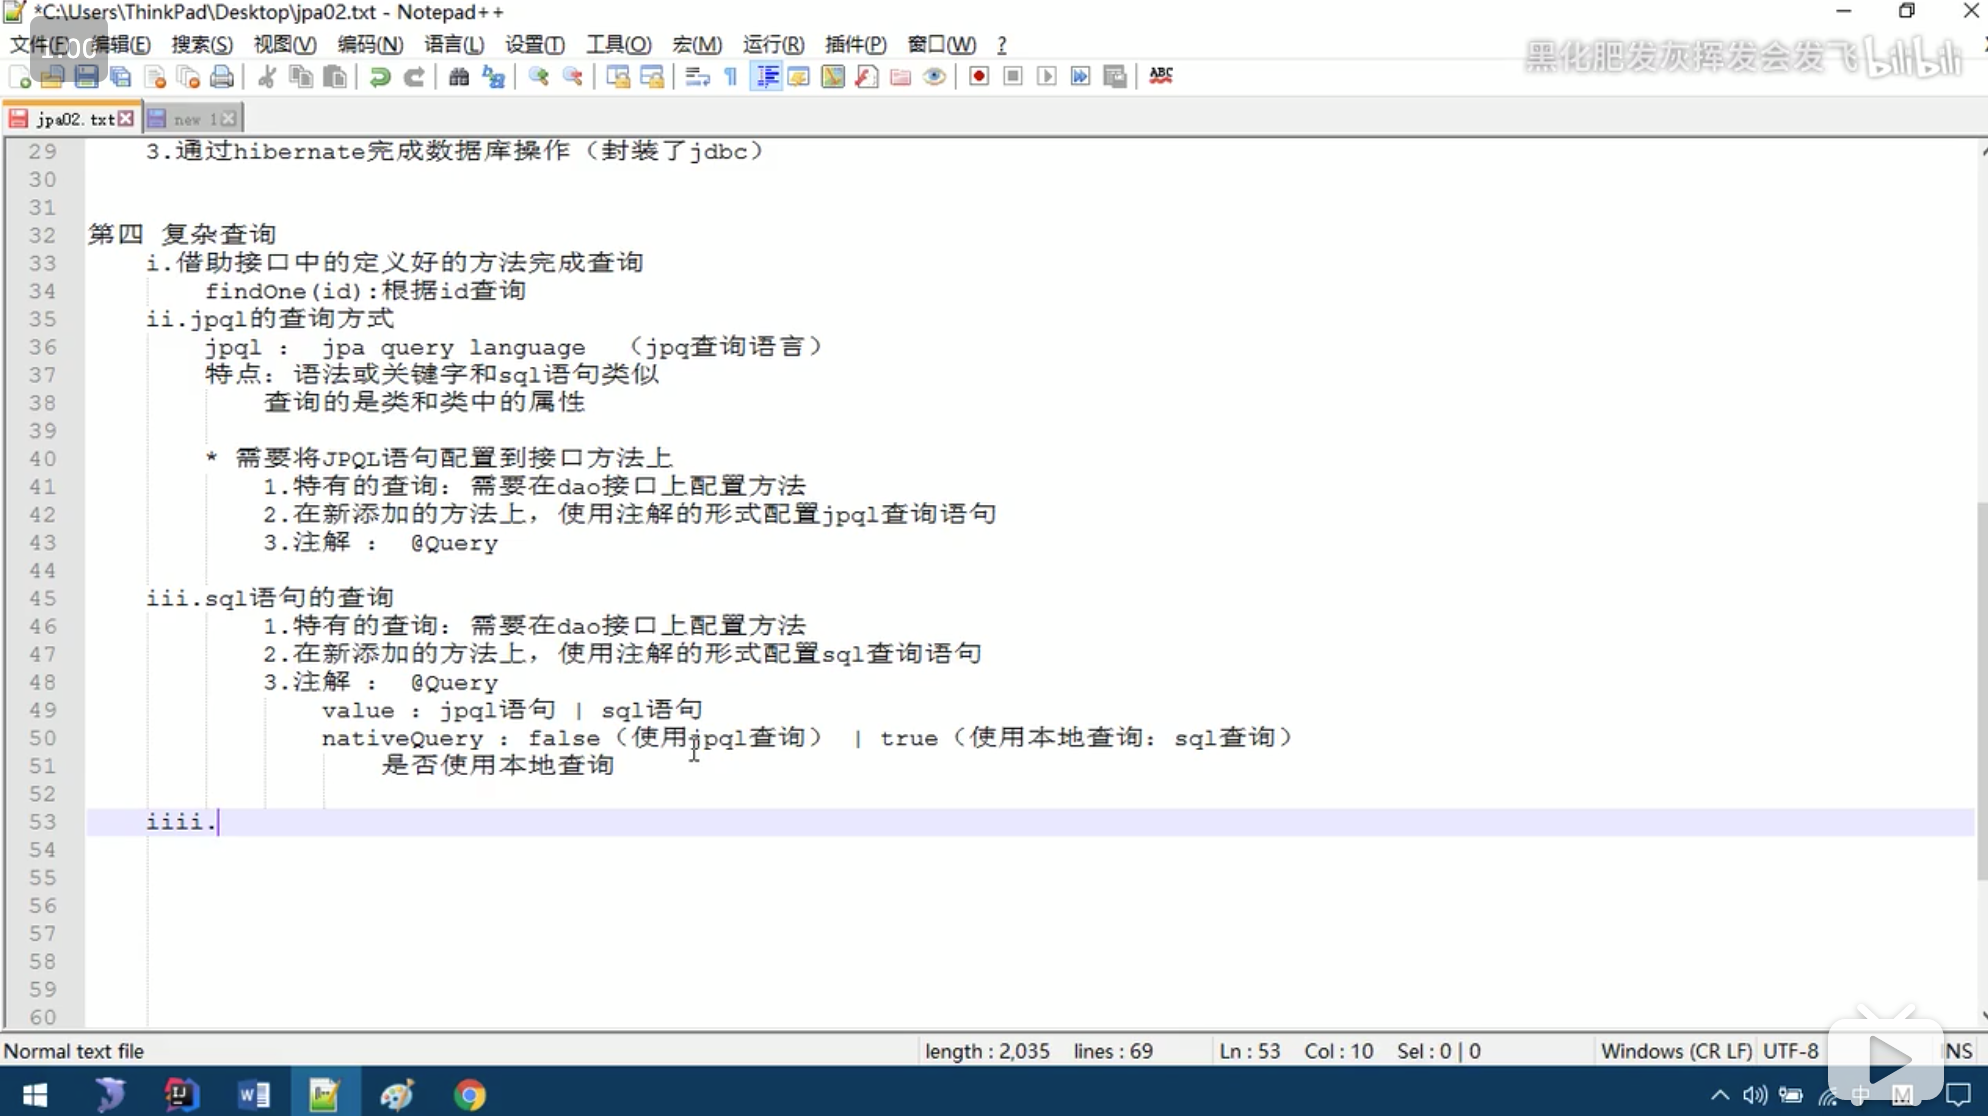Open Find with the binoculars icon
1988x1116 pixels.
tap(459, 76)
